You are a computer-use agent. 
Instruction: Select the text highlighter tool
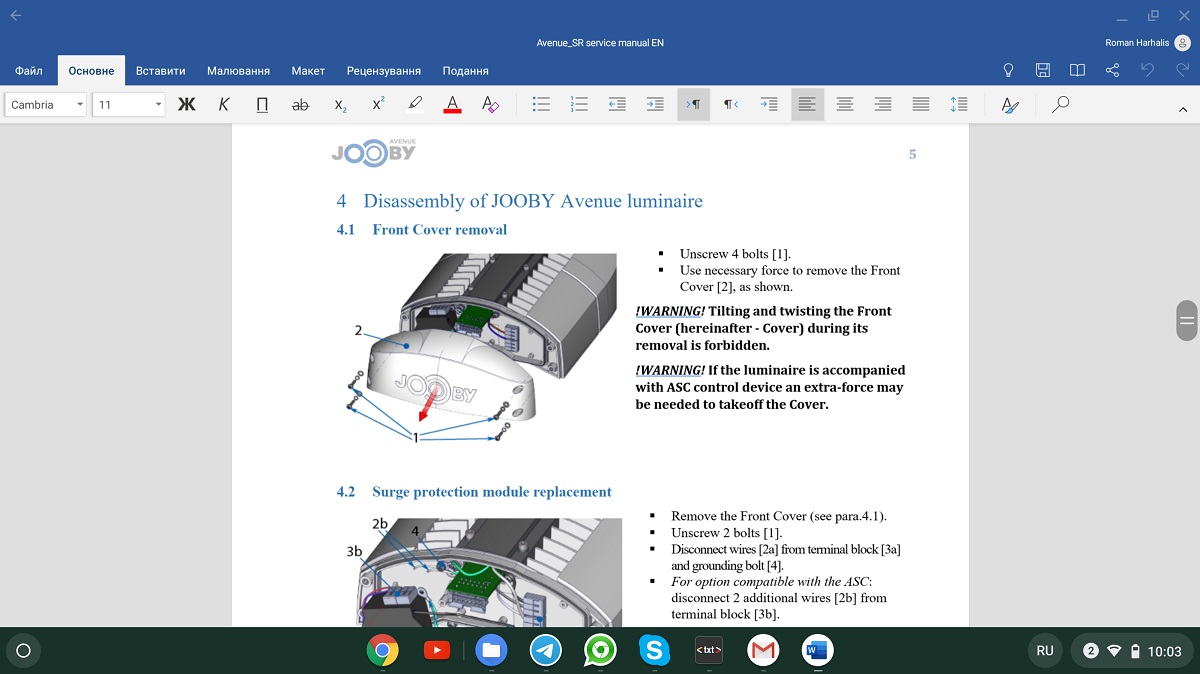pyautogui.click(x=416, y=104)
